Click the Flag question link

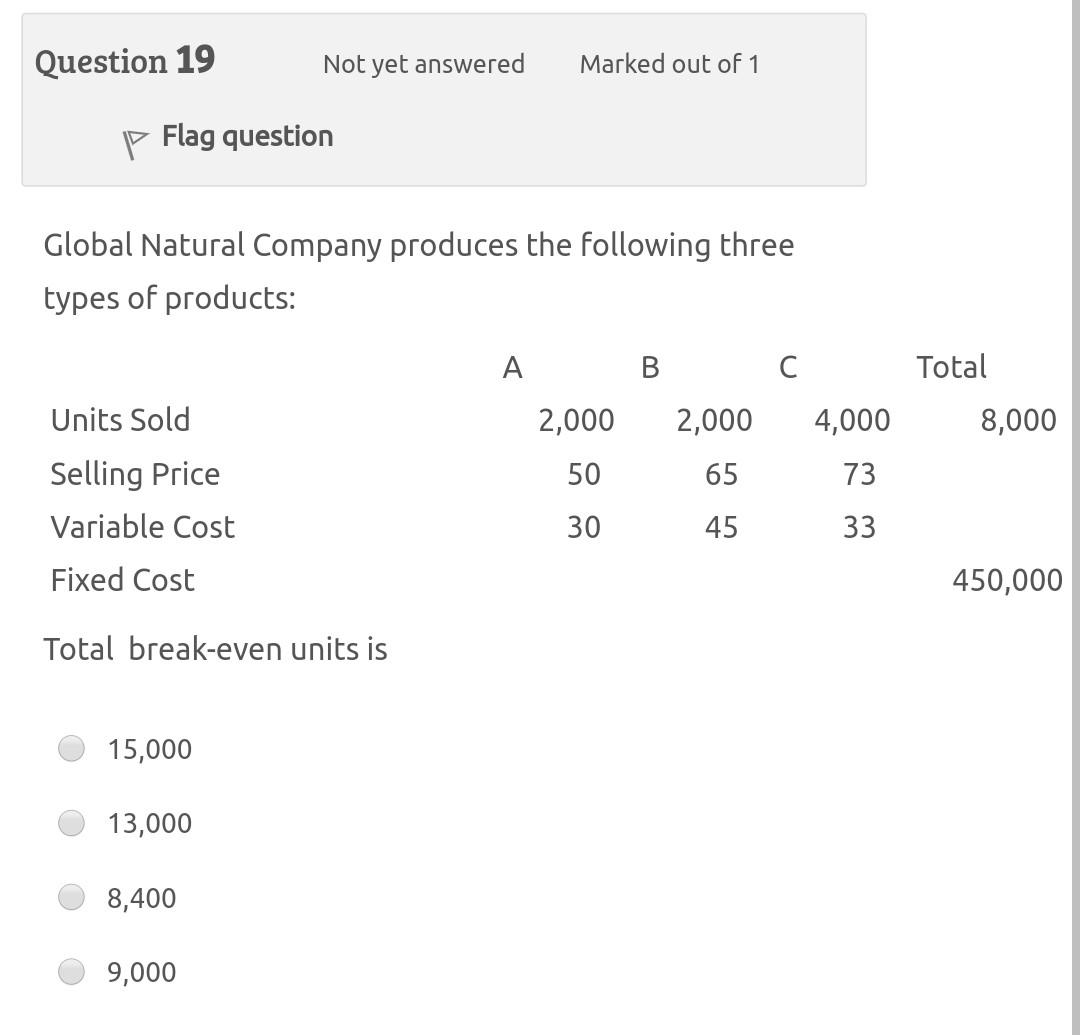click(x=247, y=136)
